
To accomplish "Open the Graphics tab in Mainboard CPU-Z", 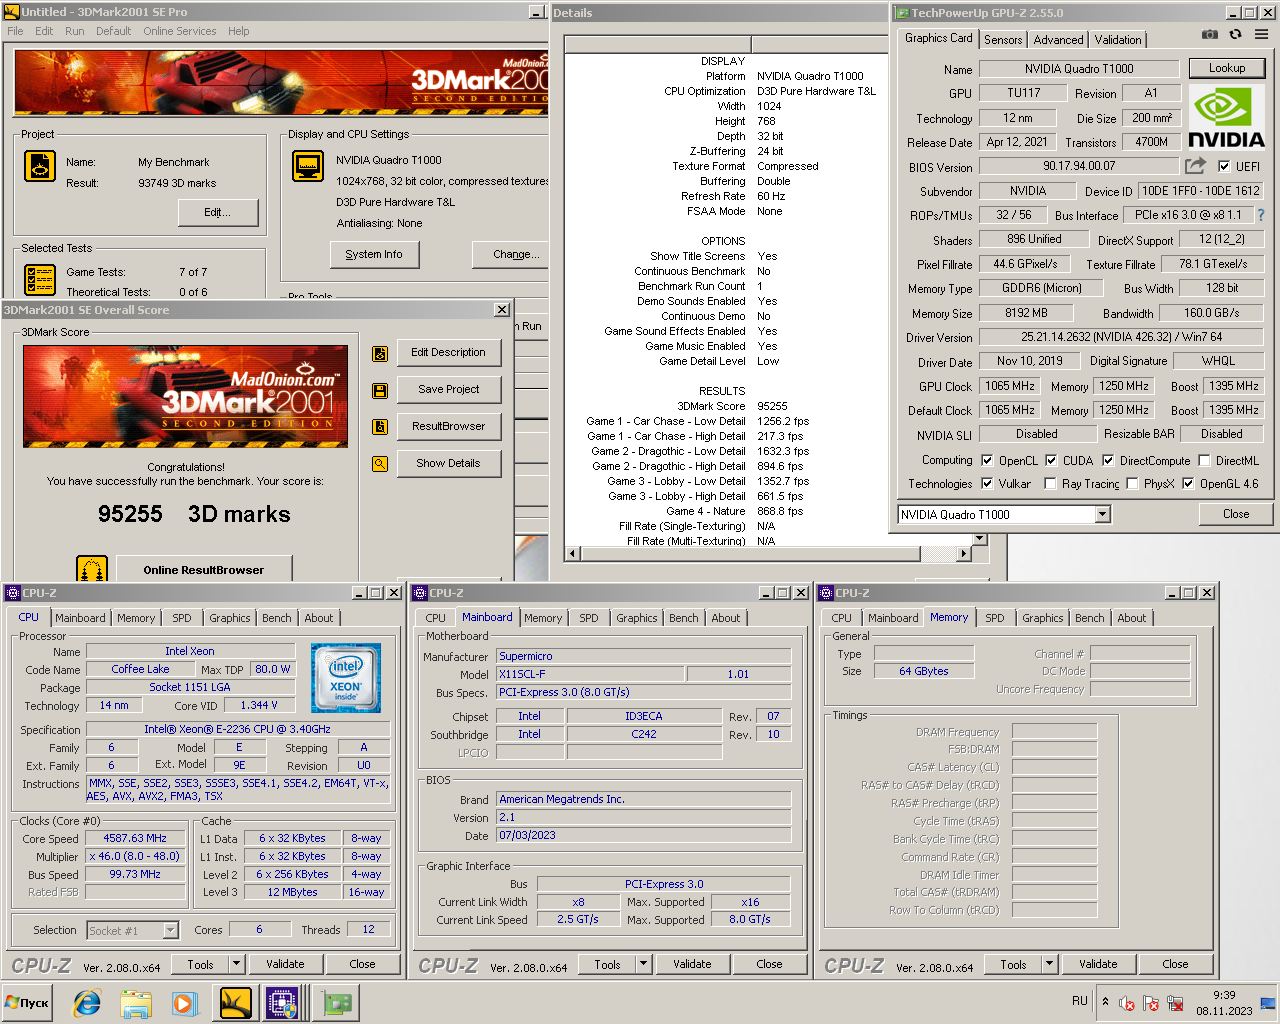I will click(637, 618).
